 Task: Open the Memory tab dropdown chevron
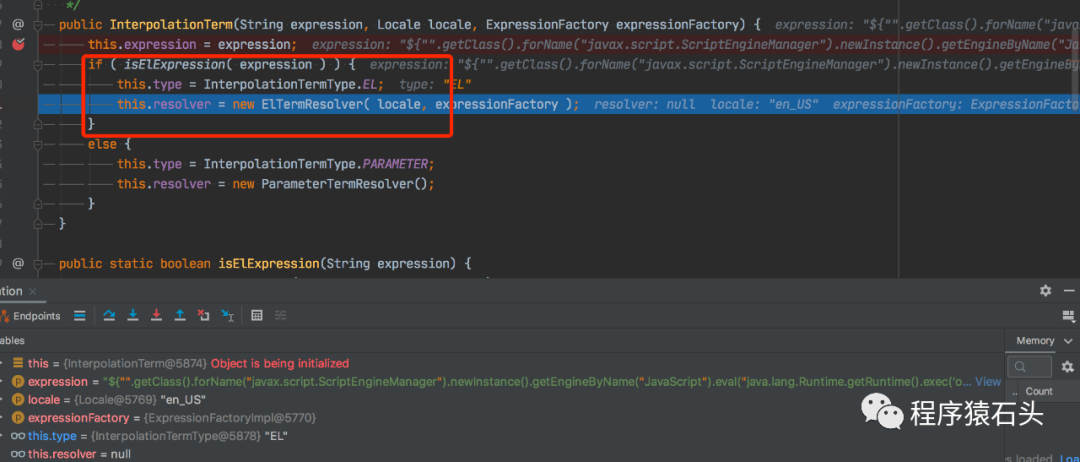pos(1068,341)
